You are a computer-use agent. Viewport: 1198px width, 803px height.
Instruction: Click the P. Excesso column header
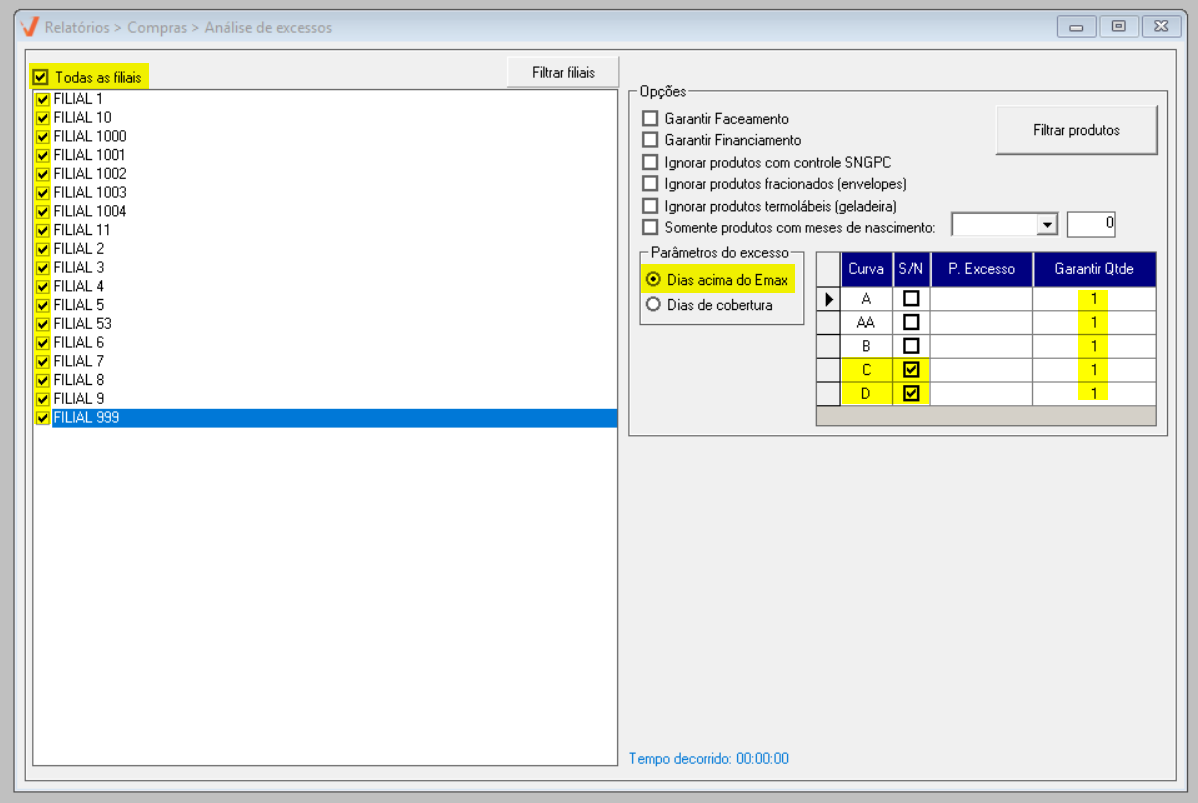tap(981, 269)
